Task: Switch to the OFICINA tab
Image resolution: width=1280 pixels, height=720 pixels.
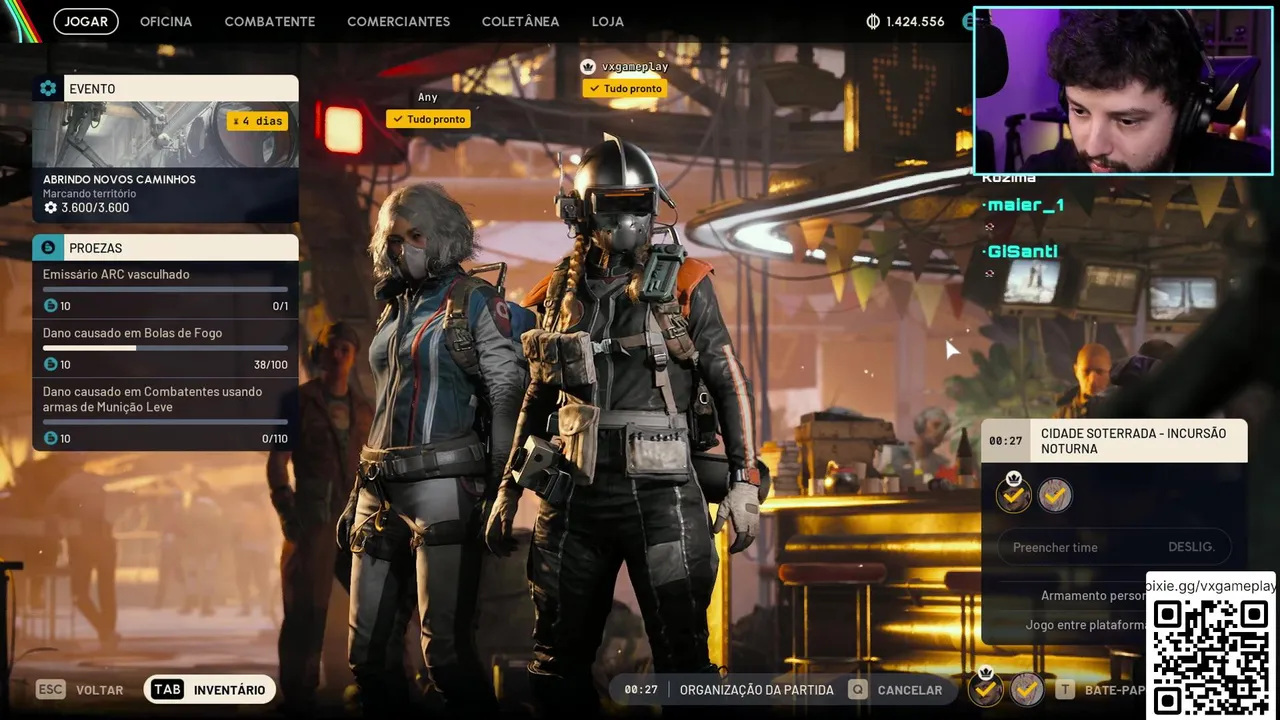Action: coord(166,21)
